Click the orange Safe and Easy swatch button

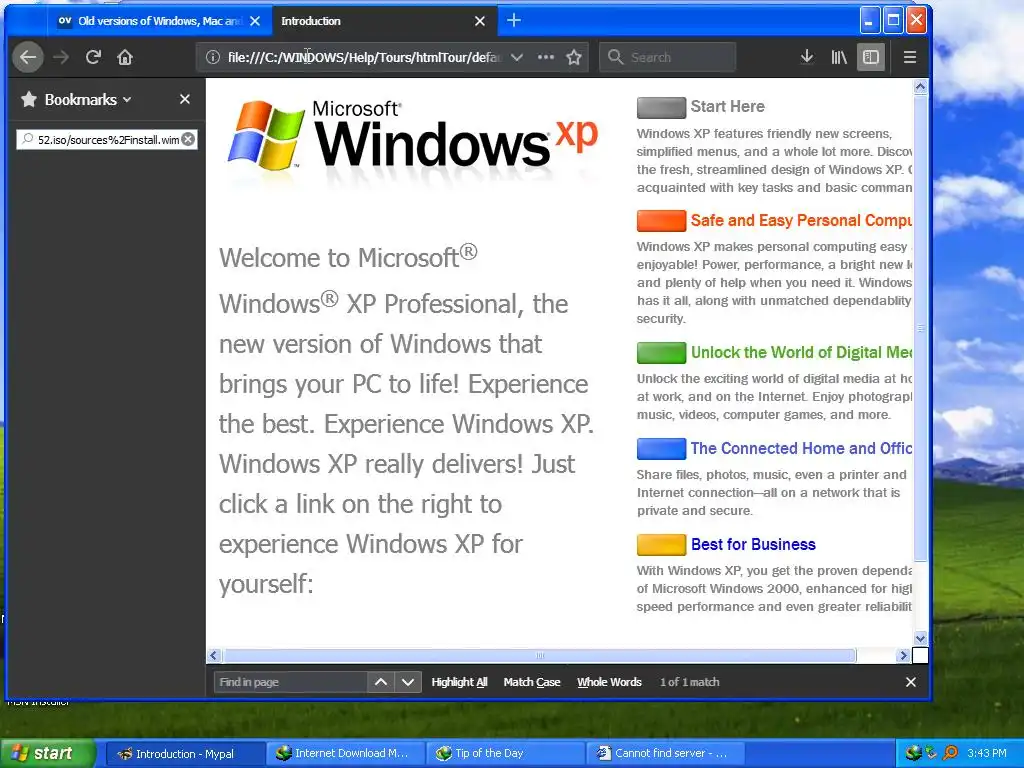[661, 221]
